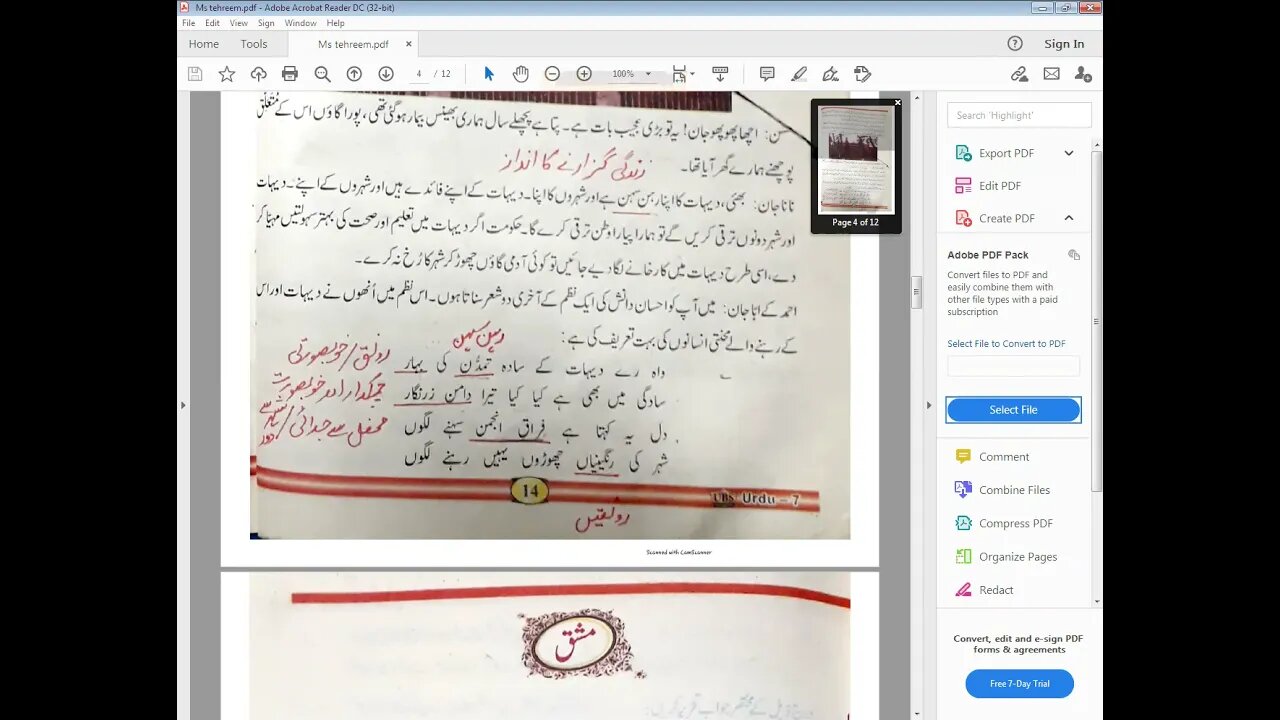This screenshot has width=1280, height=720.
Task: Share a link to this file icon
Action: coord(1019,74)
